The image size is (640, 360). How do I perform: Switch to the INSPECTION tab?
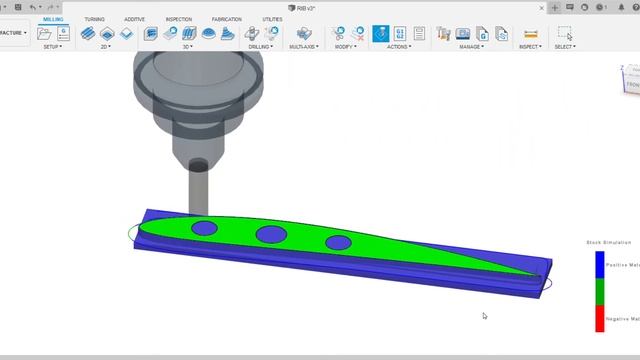click(x=179, y=19)
